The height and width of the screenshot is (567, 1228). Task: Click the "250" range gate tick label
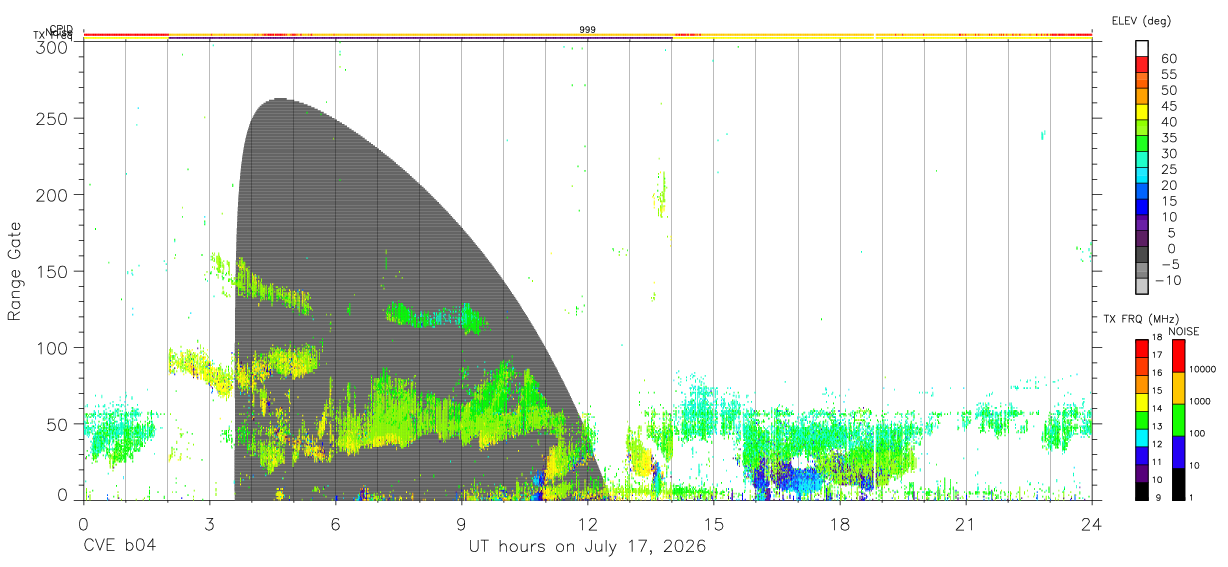point(52,118)
